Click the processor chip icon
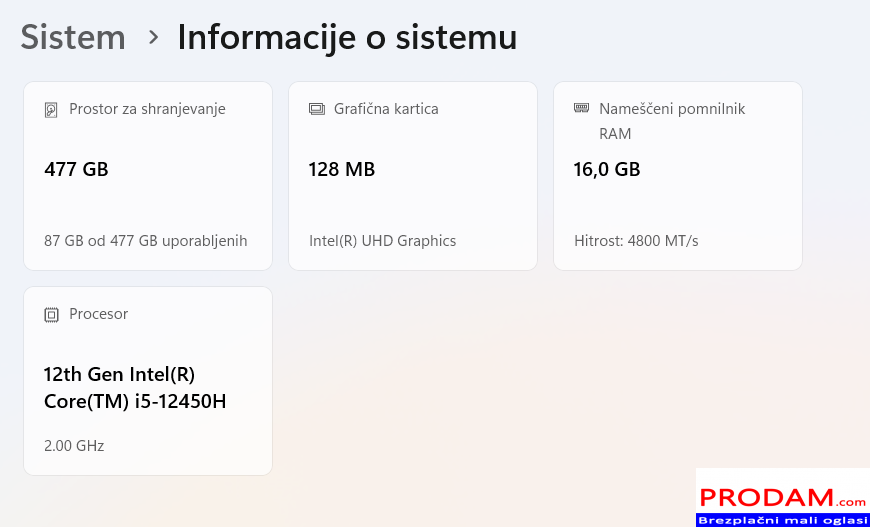 click(52, 315)
